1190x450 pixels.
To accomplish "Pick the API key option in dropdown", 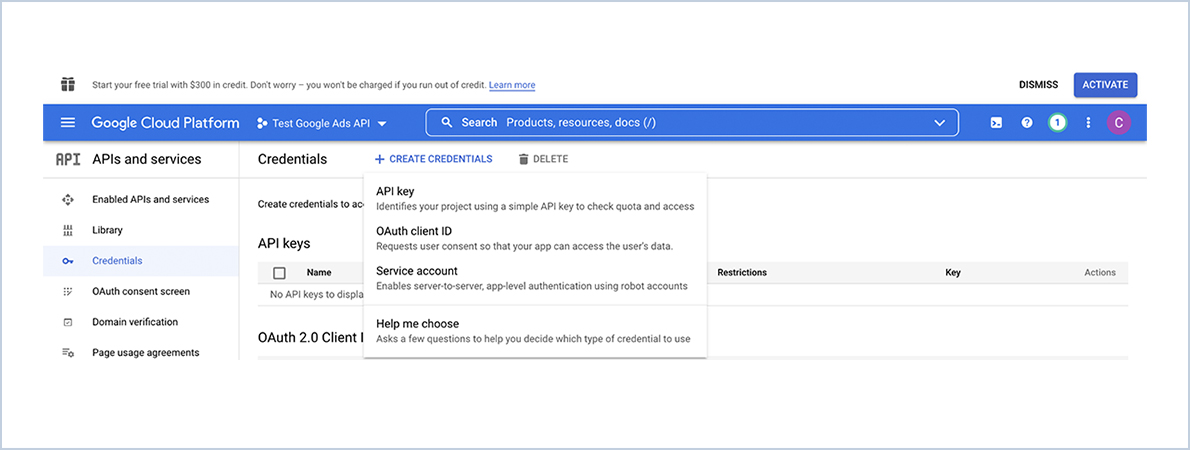I will tap(535, 198).
